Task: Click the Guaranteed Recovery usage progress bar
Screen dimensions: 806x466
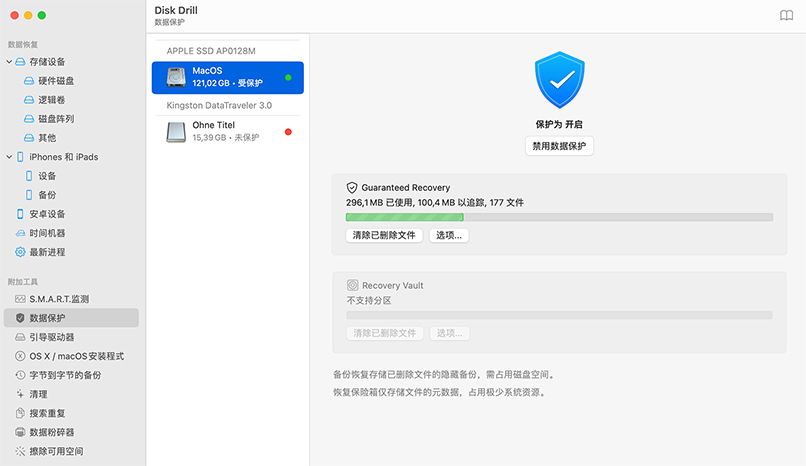Action: click(558, 217)
